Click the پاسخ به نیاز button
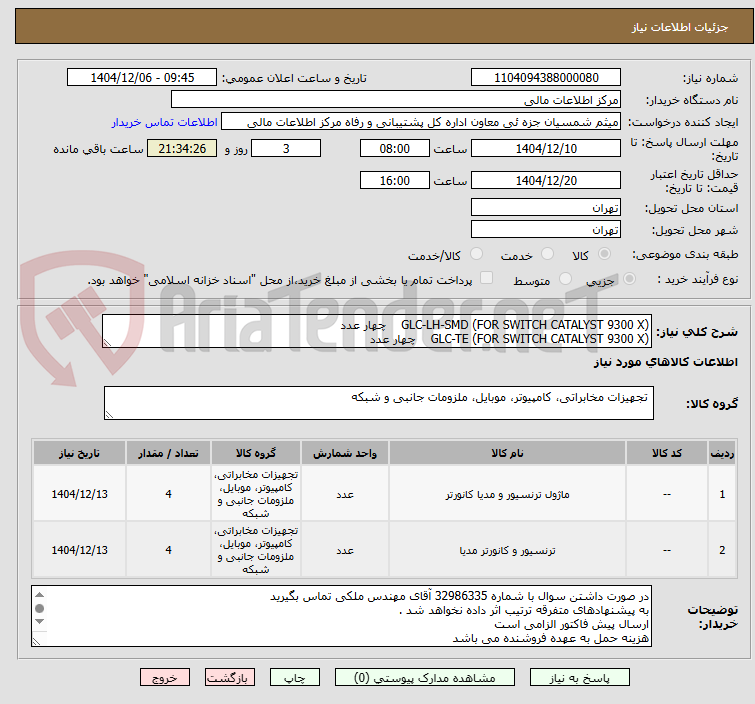 (x=579, y=678)
